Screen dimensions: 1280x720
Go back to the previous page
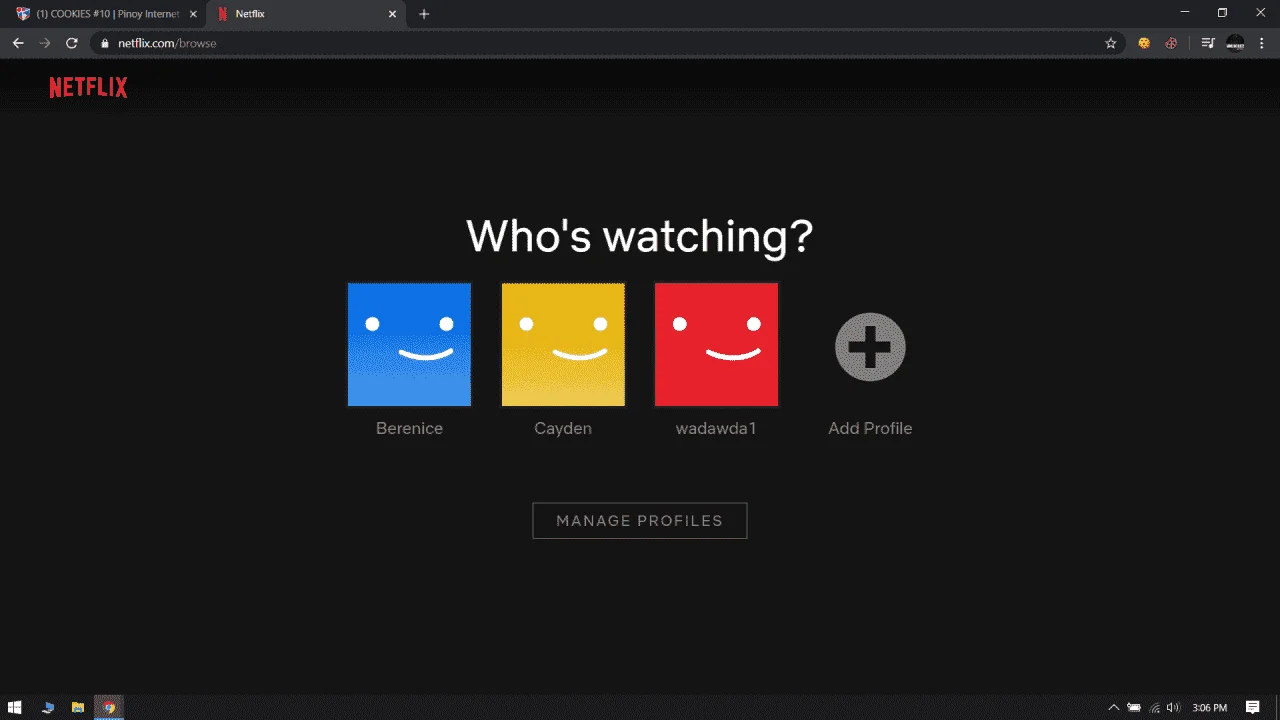[18, 43]
